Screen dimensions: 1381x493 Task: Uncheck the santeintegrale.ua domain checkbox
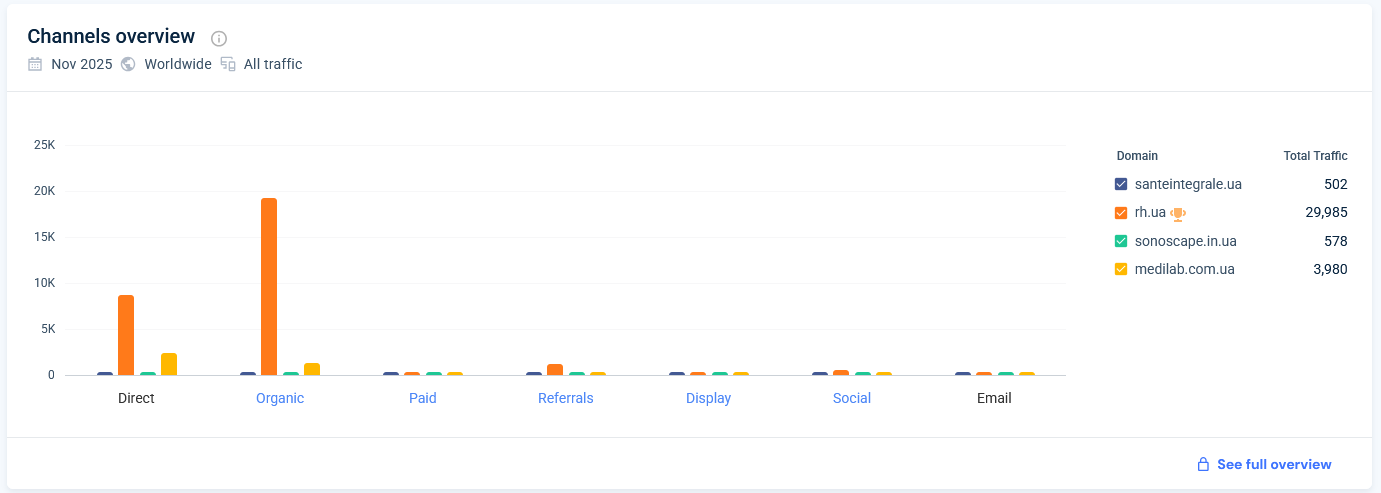pyautogui.click(x=1121, y=184)
